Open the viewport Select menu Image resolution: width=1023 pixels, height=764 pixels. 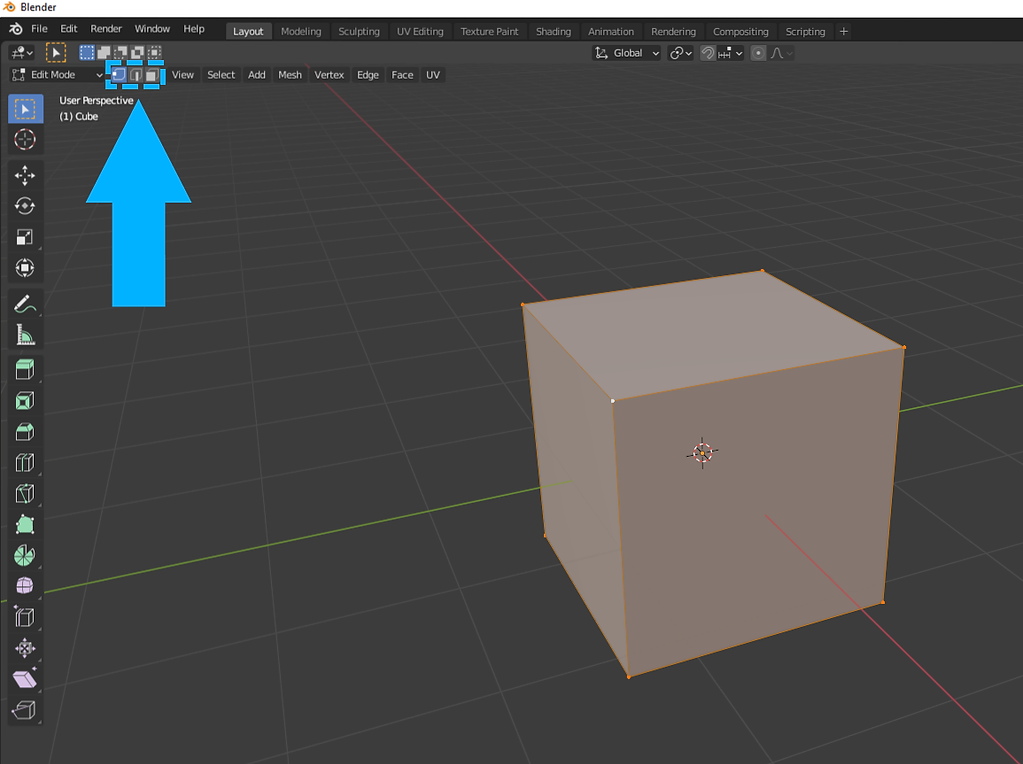tap(221, 75)
